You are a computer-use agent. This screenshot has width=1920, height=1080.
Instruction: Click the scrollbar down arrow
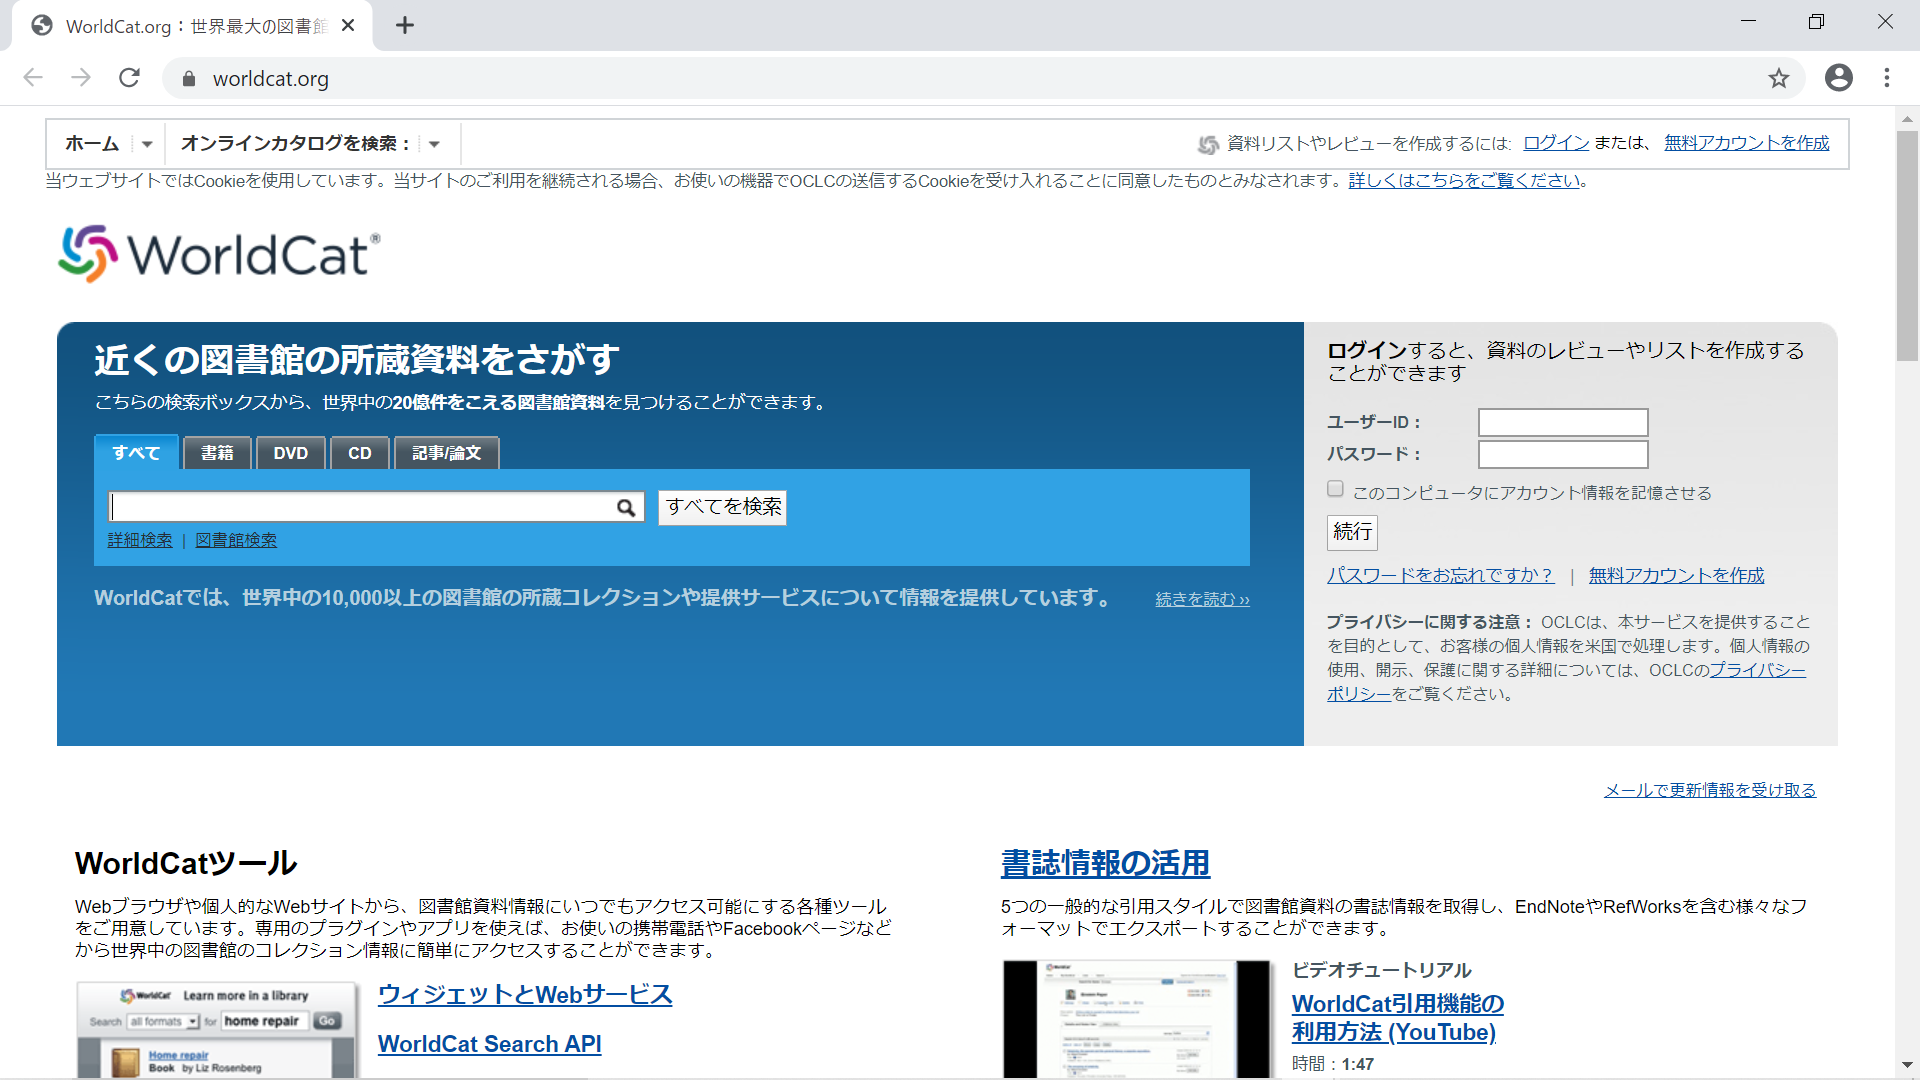point(1907,1065)
